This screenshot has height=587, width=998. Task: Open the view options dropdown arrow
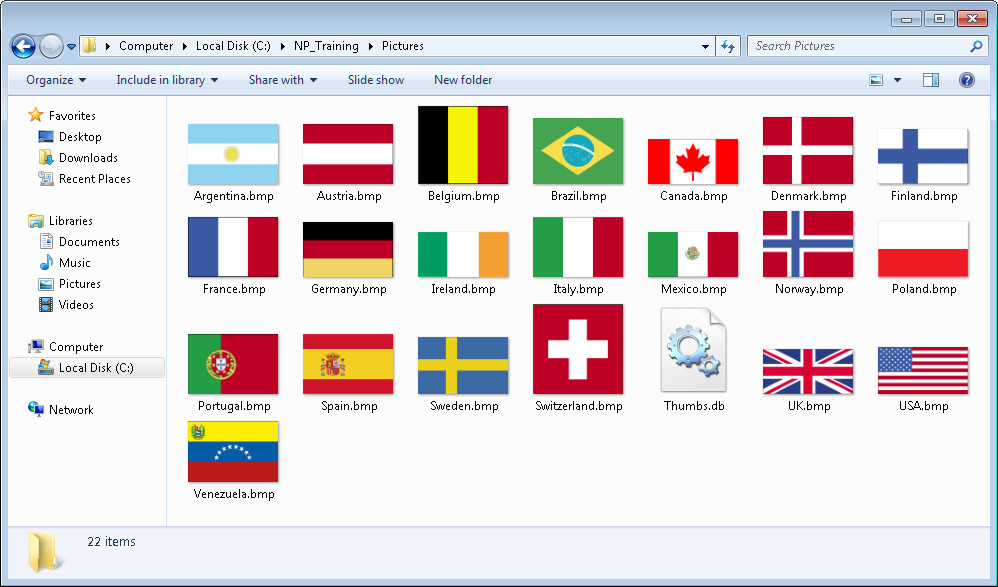click(x=897, y=80)
